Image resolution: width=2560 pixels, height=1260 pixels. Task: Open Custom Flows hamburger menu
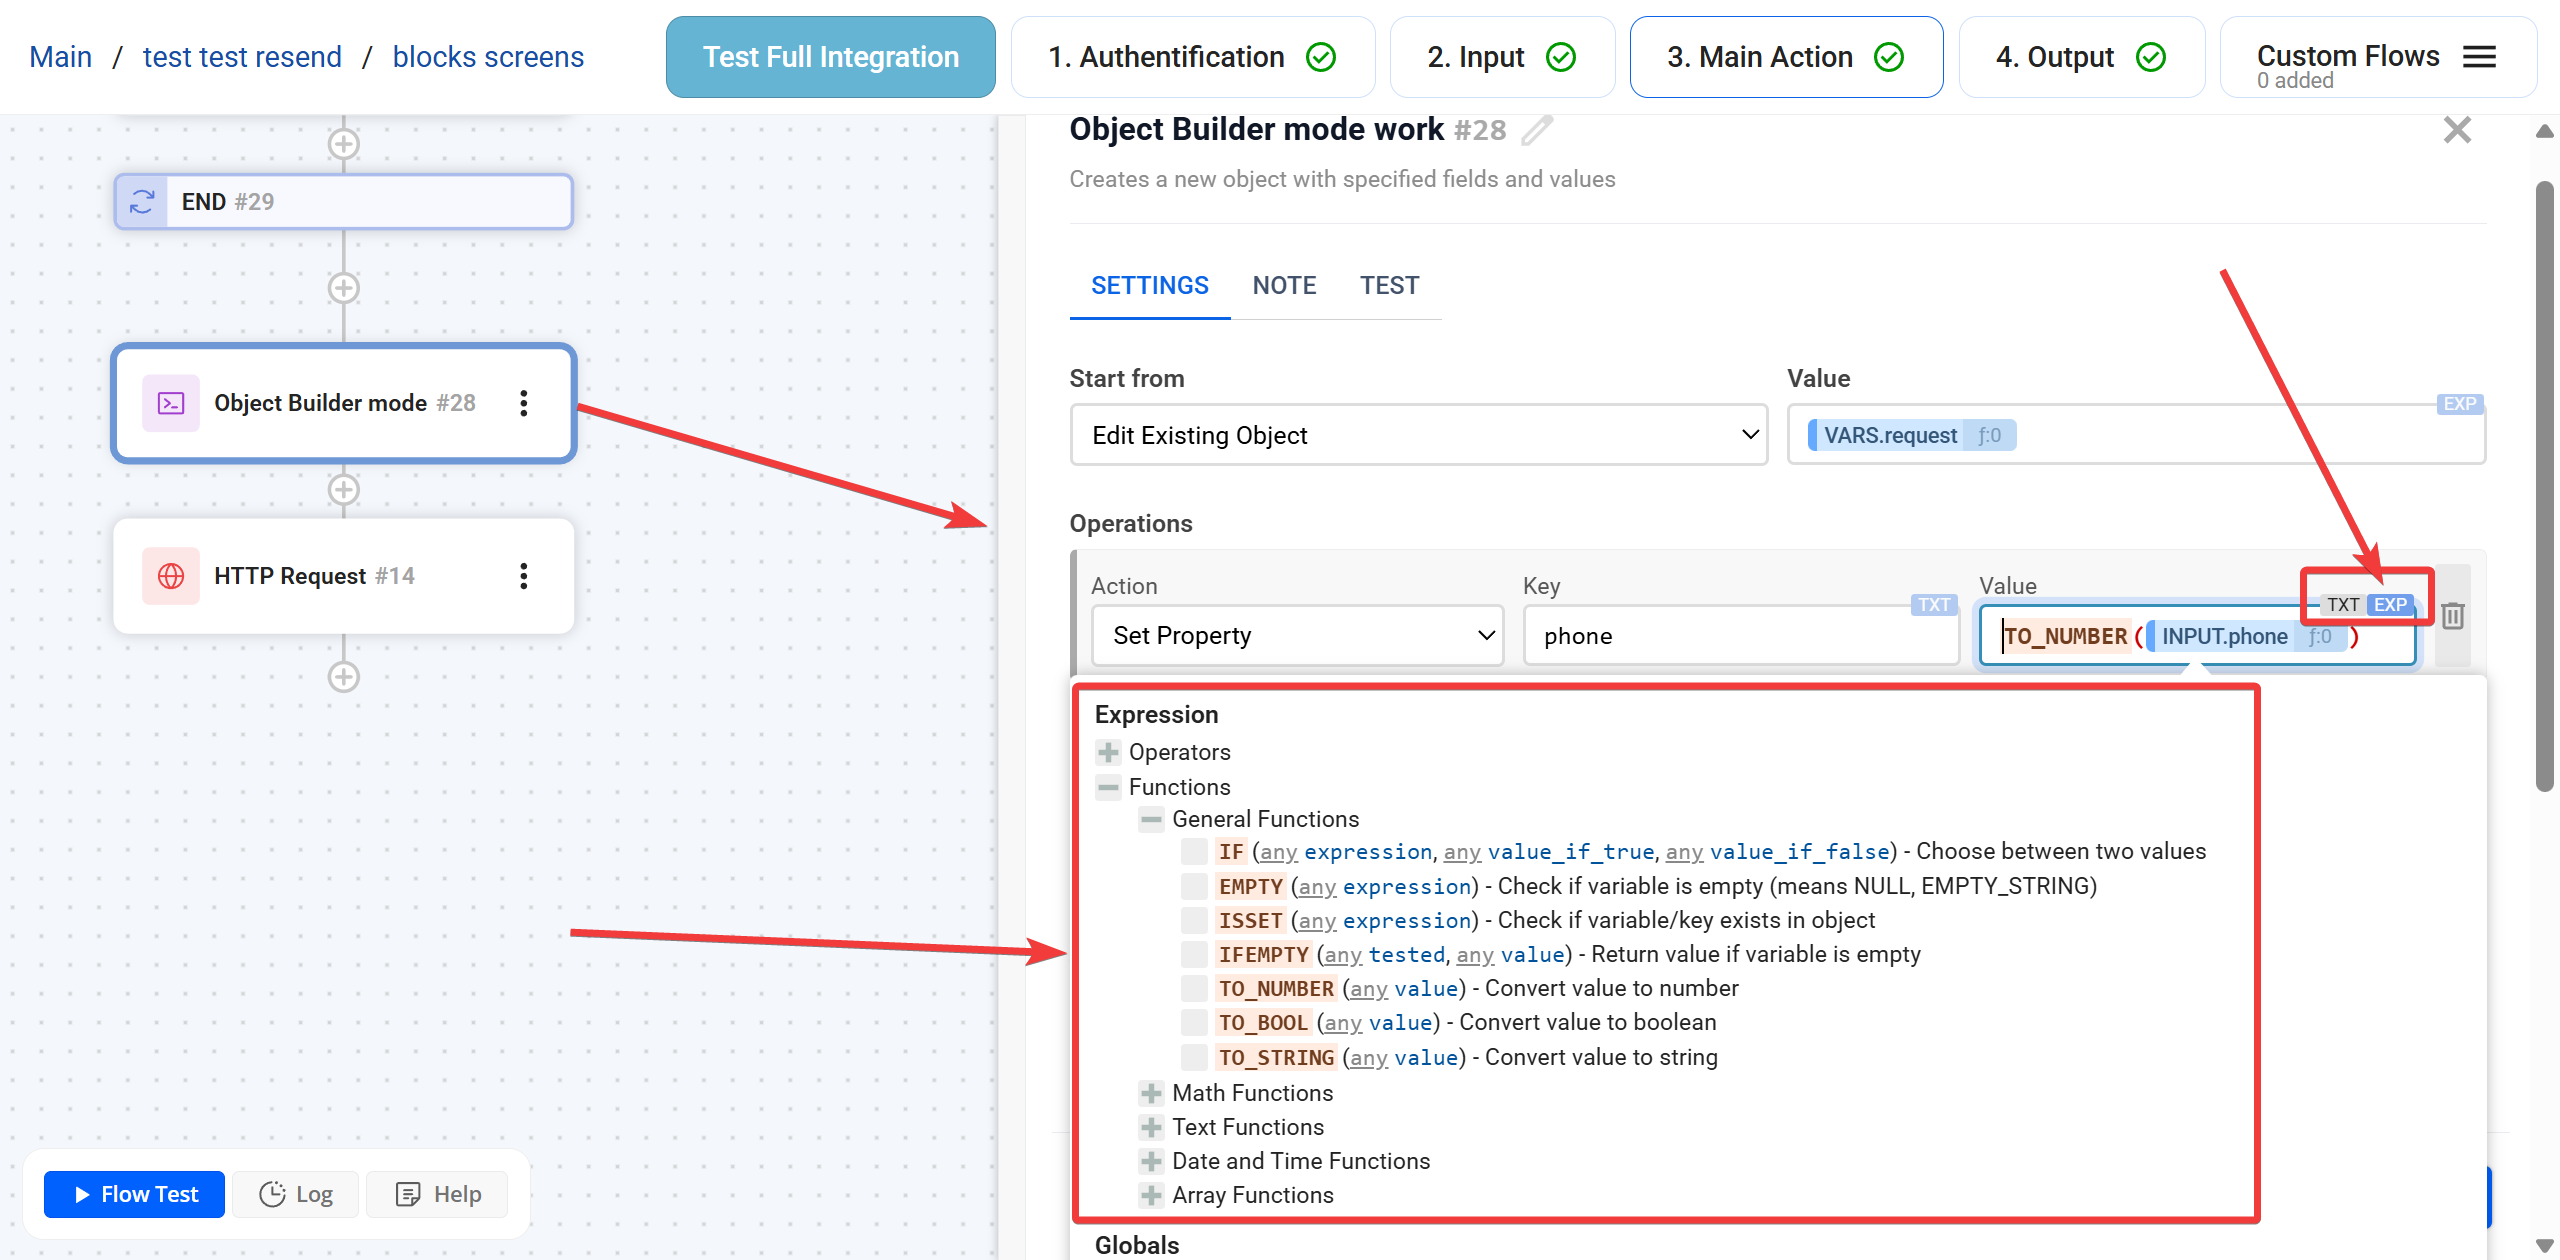(2479, 57)
